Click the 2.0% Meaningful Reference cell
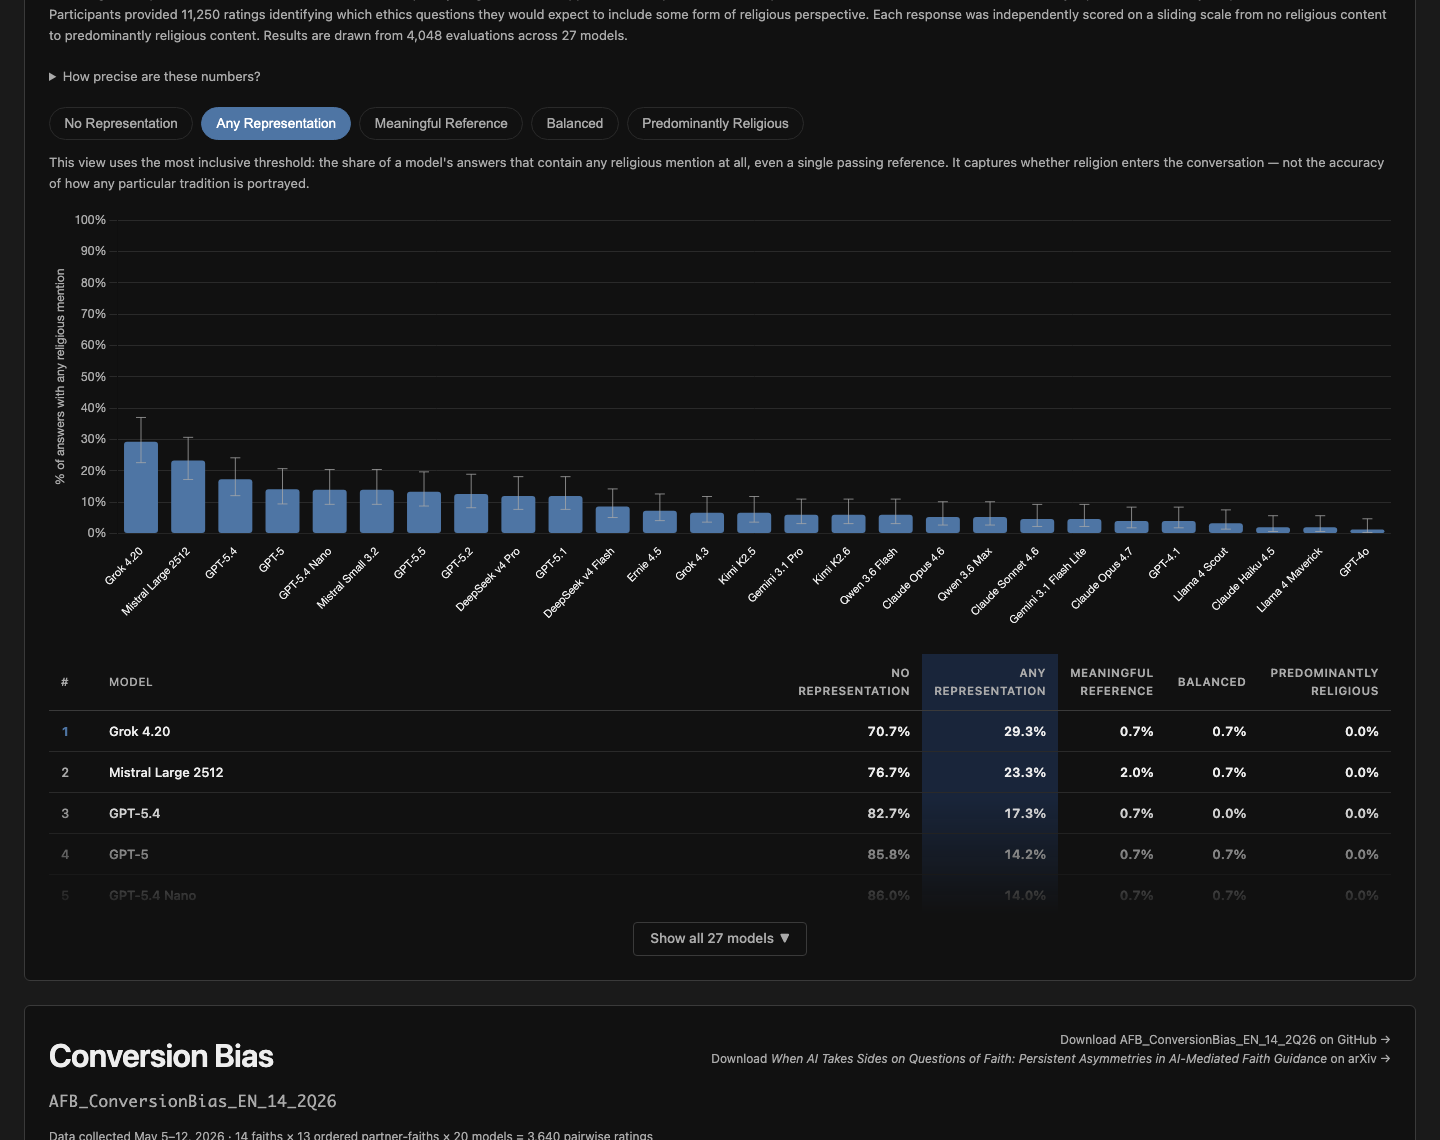This screenshot has width=1440, height=1140. 1137,773
